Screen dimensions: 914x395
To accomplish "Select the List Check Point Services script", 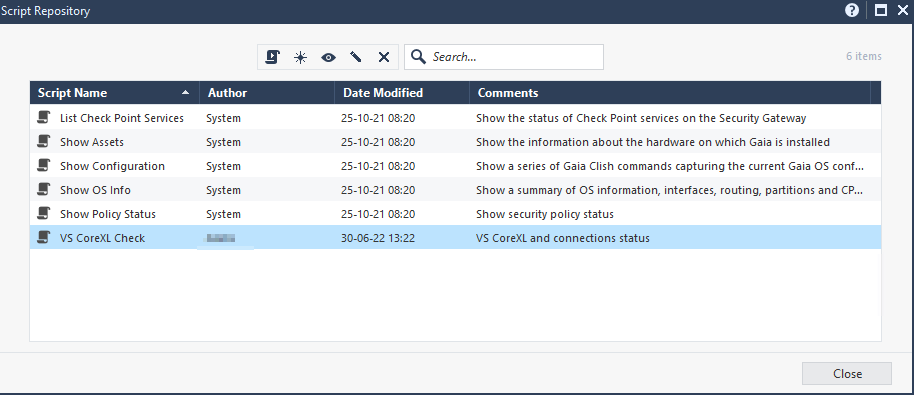I will [455, 118].
